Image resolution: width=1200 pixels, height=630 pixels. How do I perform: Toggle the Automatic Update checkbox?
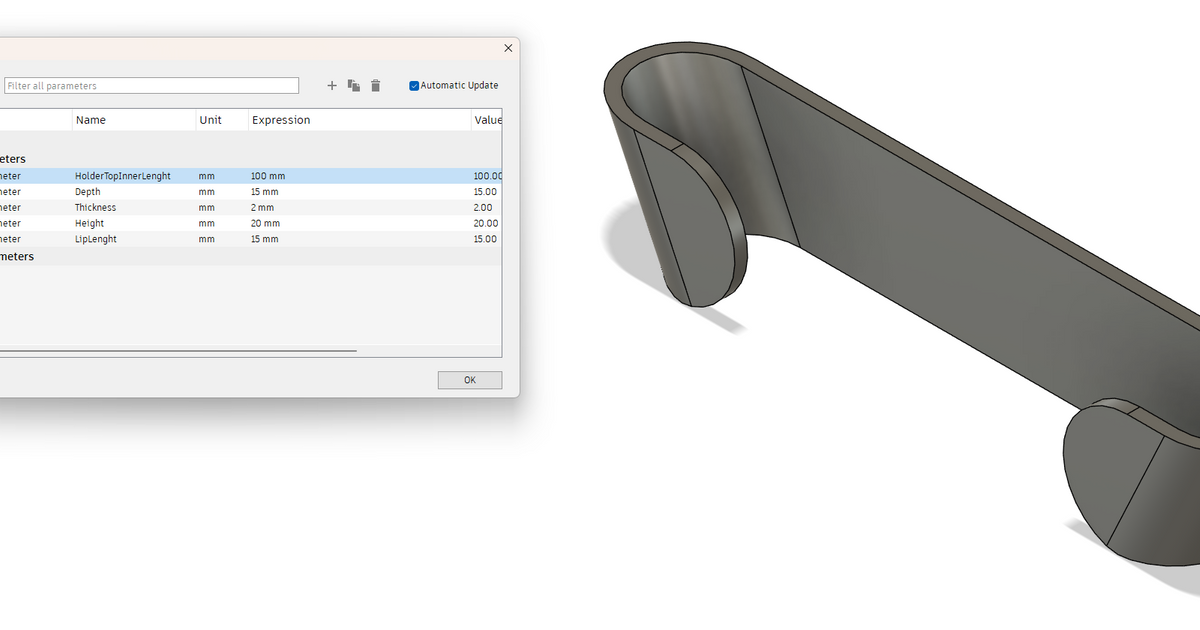pos(414,86)
